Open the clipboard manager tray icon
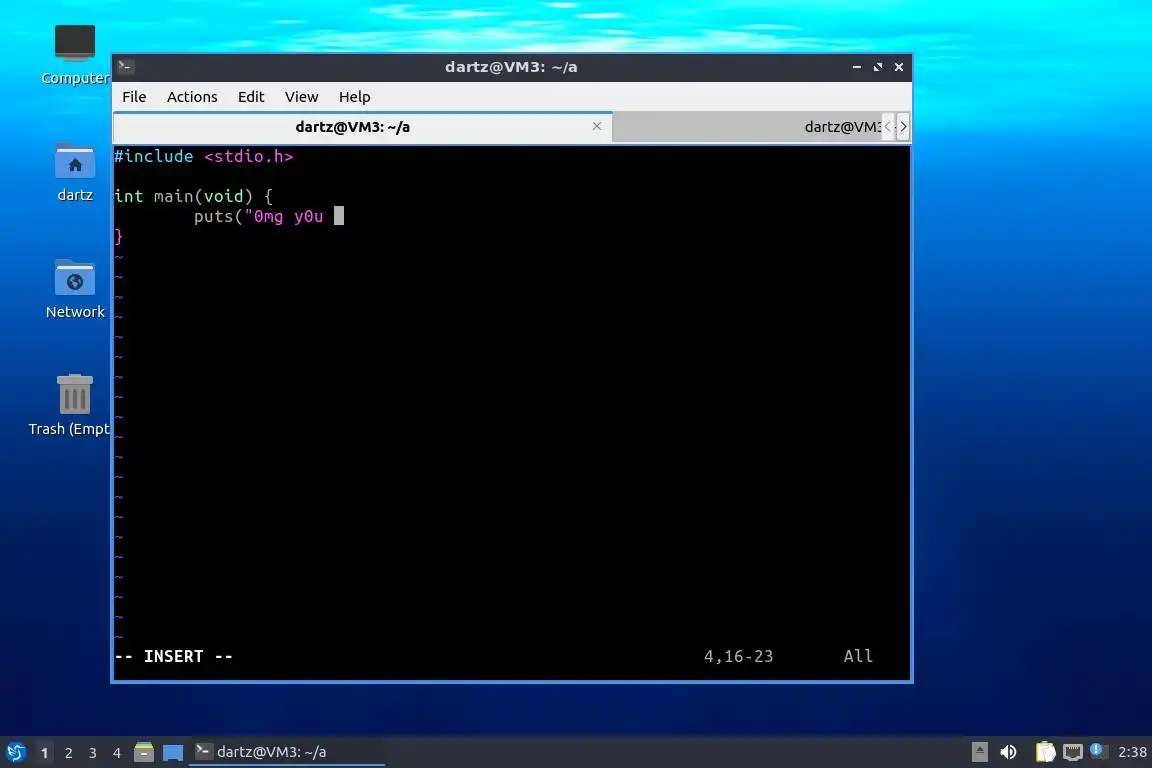The width and height of the screenshot is (1152, 768). [1045, 752]
